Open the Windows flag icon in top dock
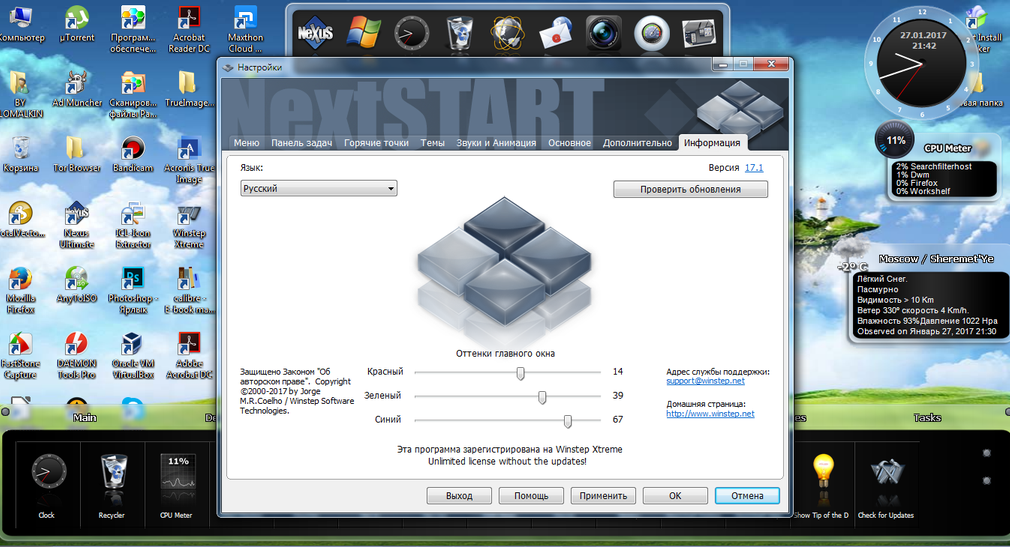This screenshot has width=1010, height=547. (x=363, y=33)
